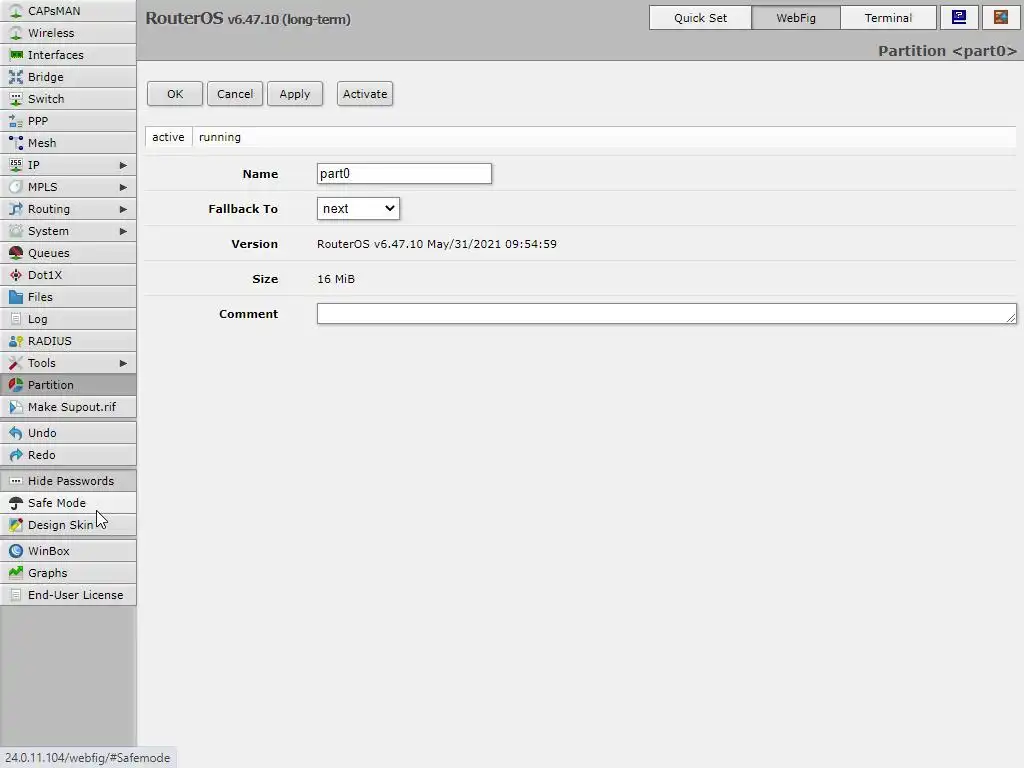Screen dimensions: 1024x768
Task: Click the MPLS menu label
Action: tap(42, 187)
